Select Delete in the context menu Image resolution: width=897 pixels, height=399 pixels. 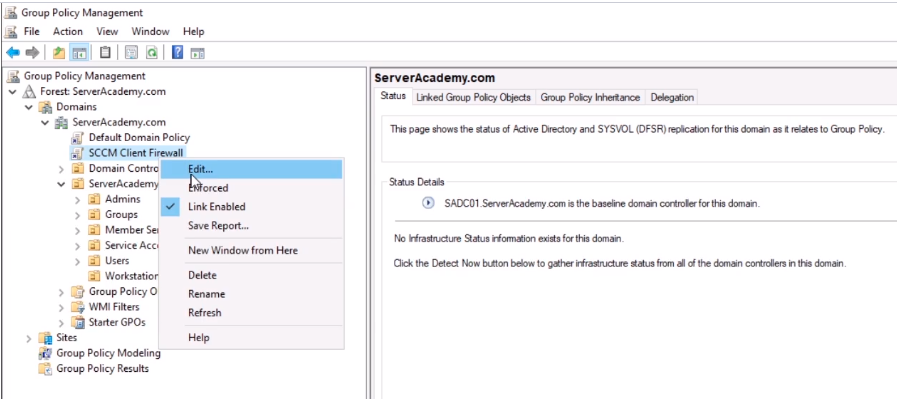pyautogui.click(x=251, y=275)
